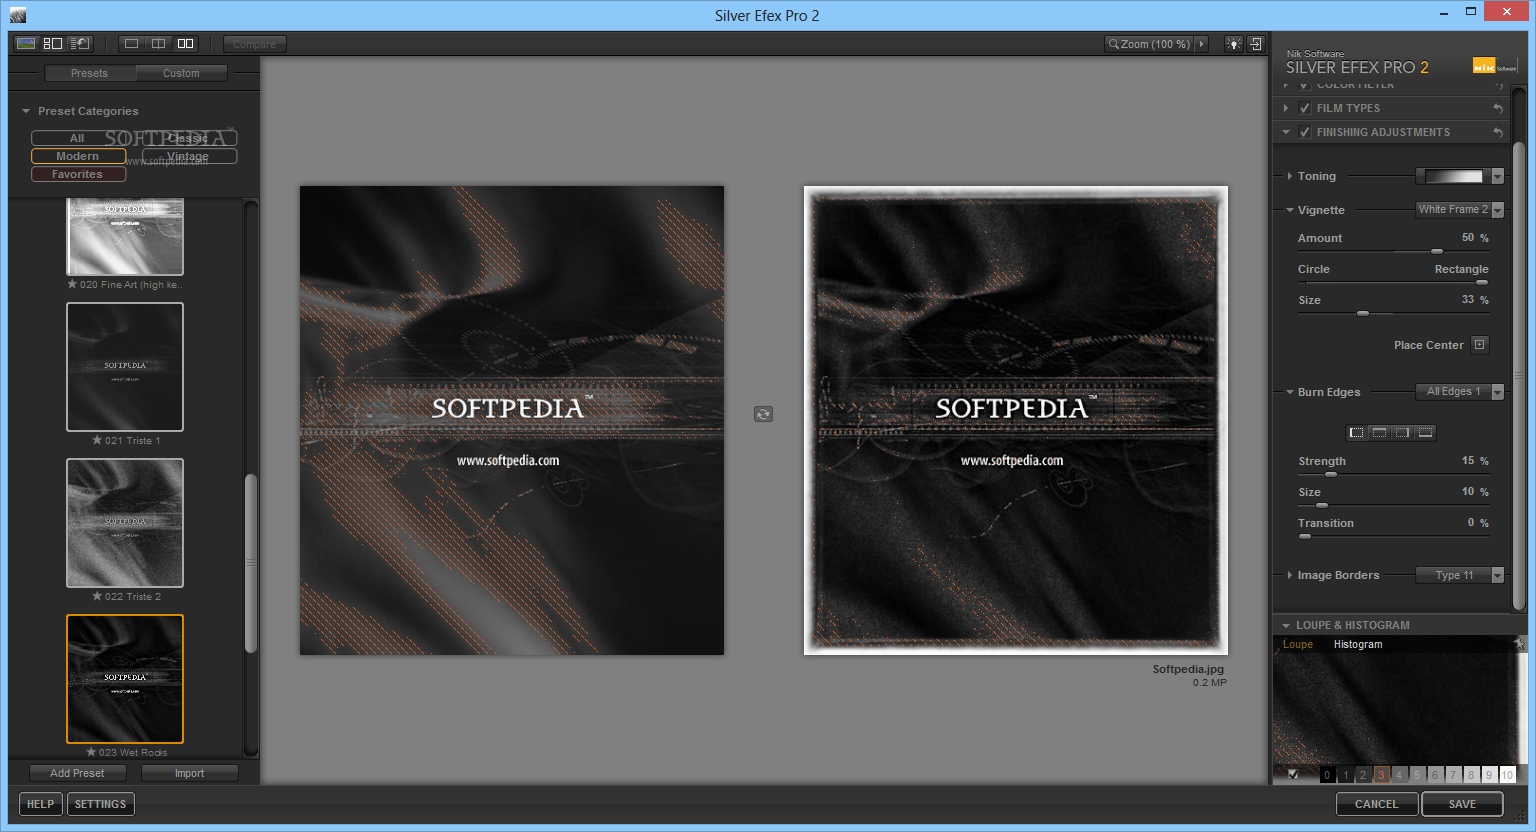This screenshot has height=832, width=1536.
Task: Collapse the Preset Categories section
Action: [x=26, y=111]
